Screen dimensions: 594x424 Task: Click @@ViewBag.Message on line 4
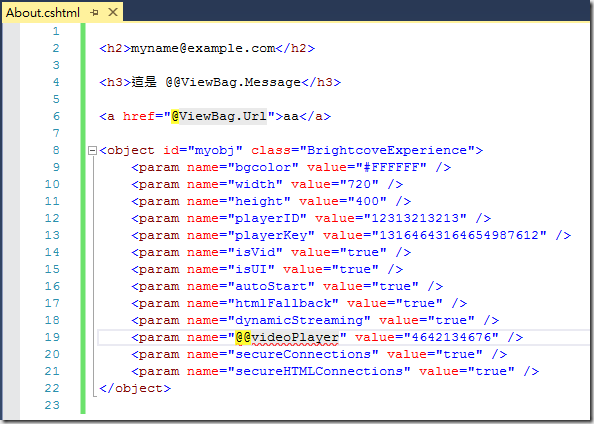(x=233, y=82)
